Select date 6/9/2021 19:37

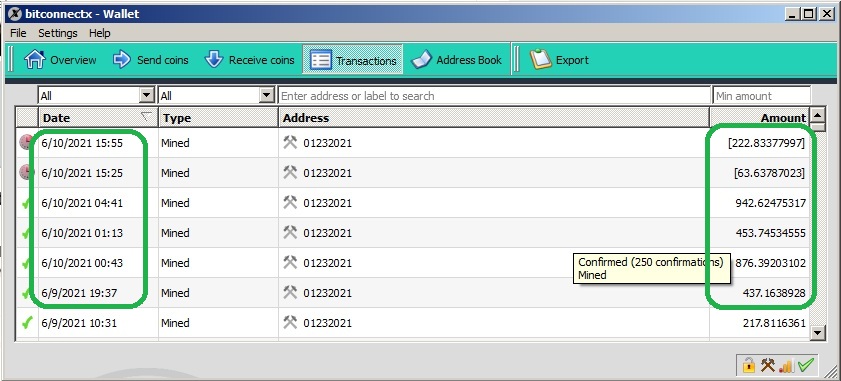point(79,294)
